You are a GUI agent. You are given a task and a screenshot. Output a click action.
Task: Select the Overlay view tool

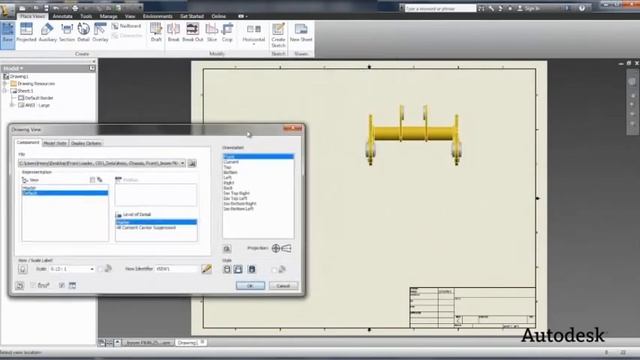[100, 33]
